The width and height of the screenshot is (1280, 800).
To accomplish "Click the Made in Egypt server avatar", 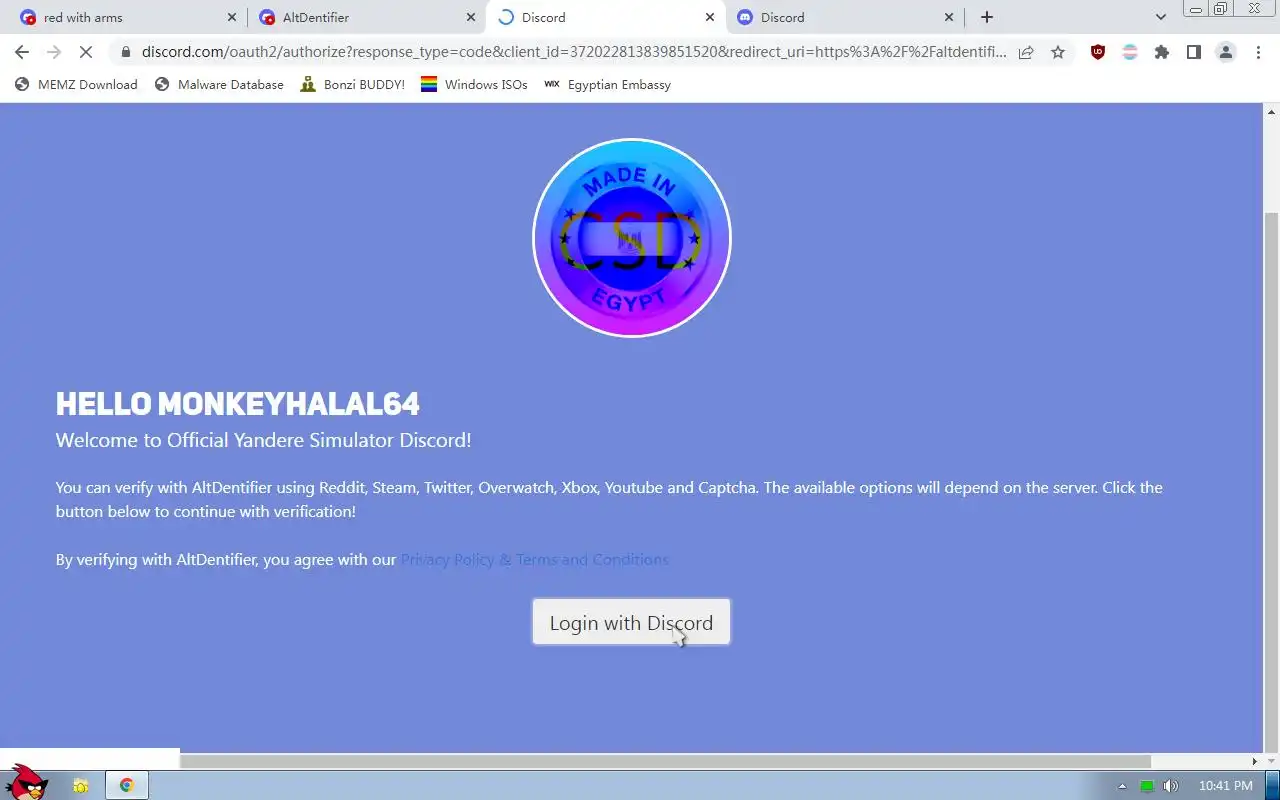I will [x=632, y=238].
